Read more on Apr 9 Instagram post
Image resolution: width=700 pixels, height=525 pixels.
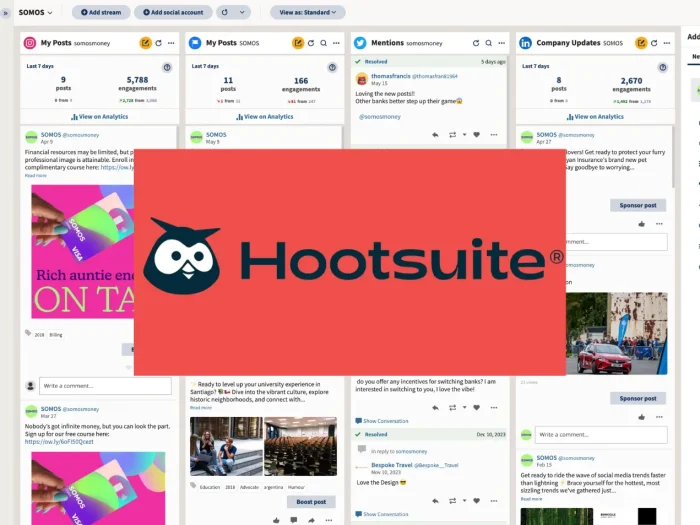(36, 175)
